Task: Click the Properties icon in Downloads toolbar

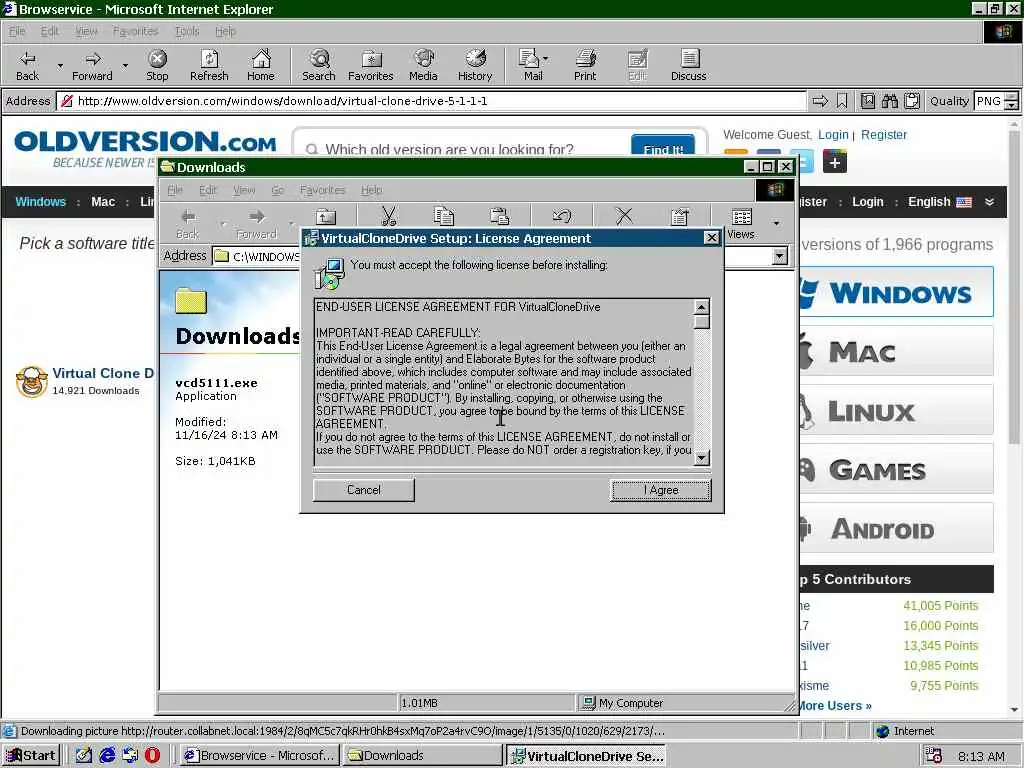Action: 680,216
